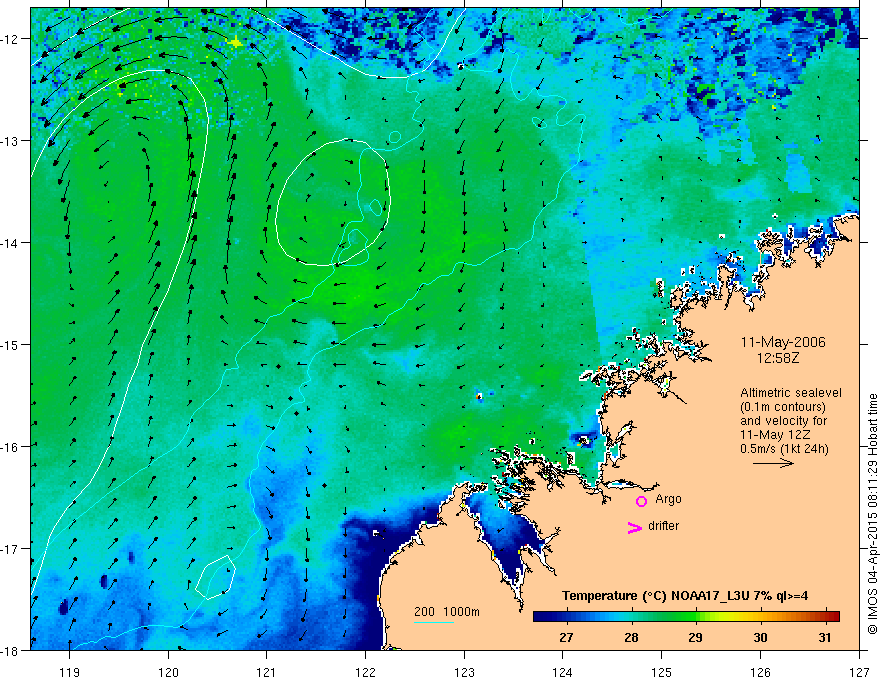This screenshot has width=880, height=680.
Task: Click the colorbar value '31'
Action: coord(824,637)
